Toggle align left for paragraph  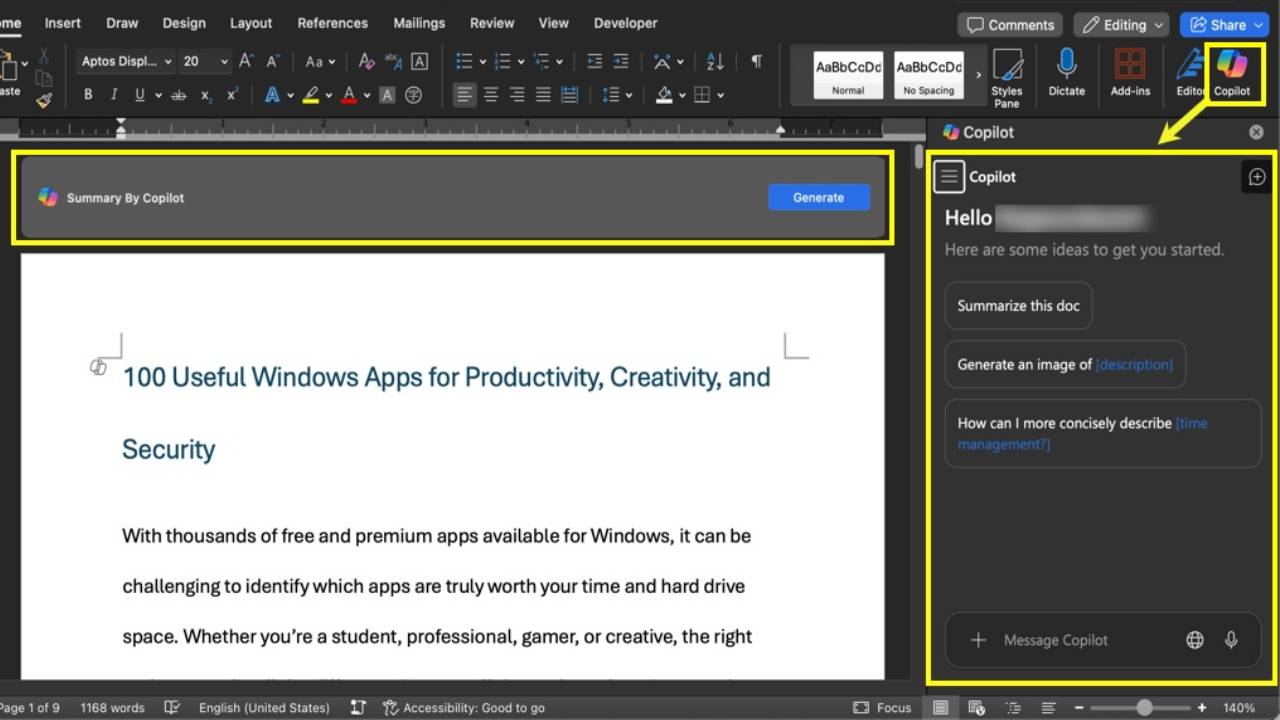pos(464,95)
